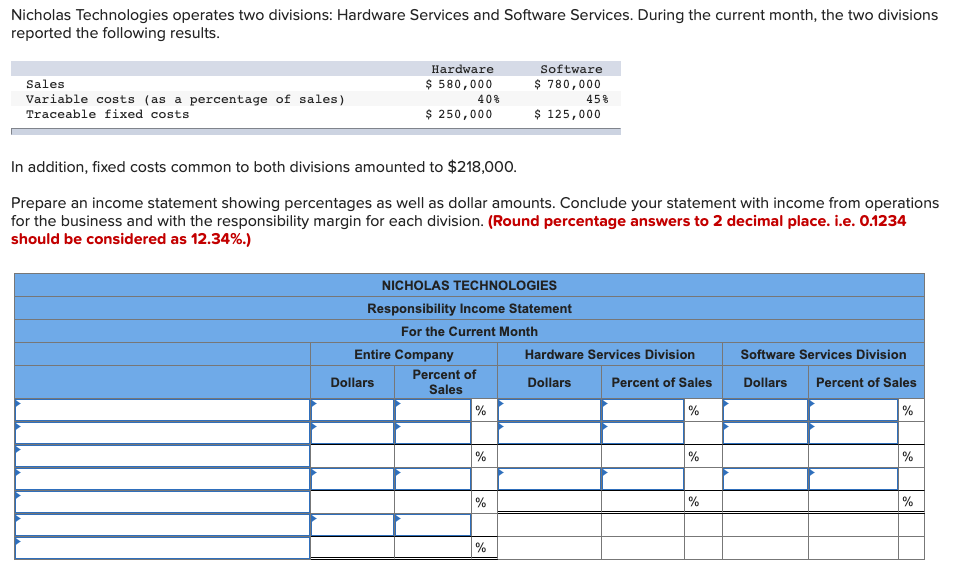Click the Software sales value $ 780,000
The image size is (953, 562).
pyautogui.click(x=568, y=84)
